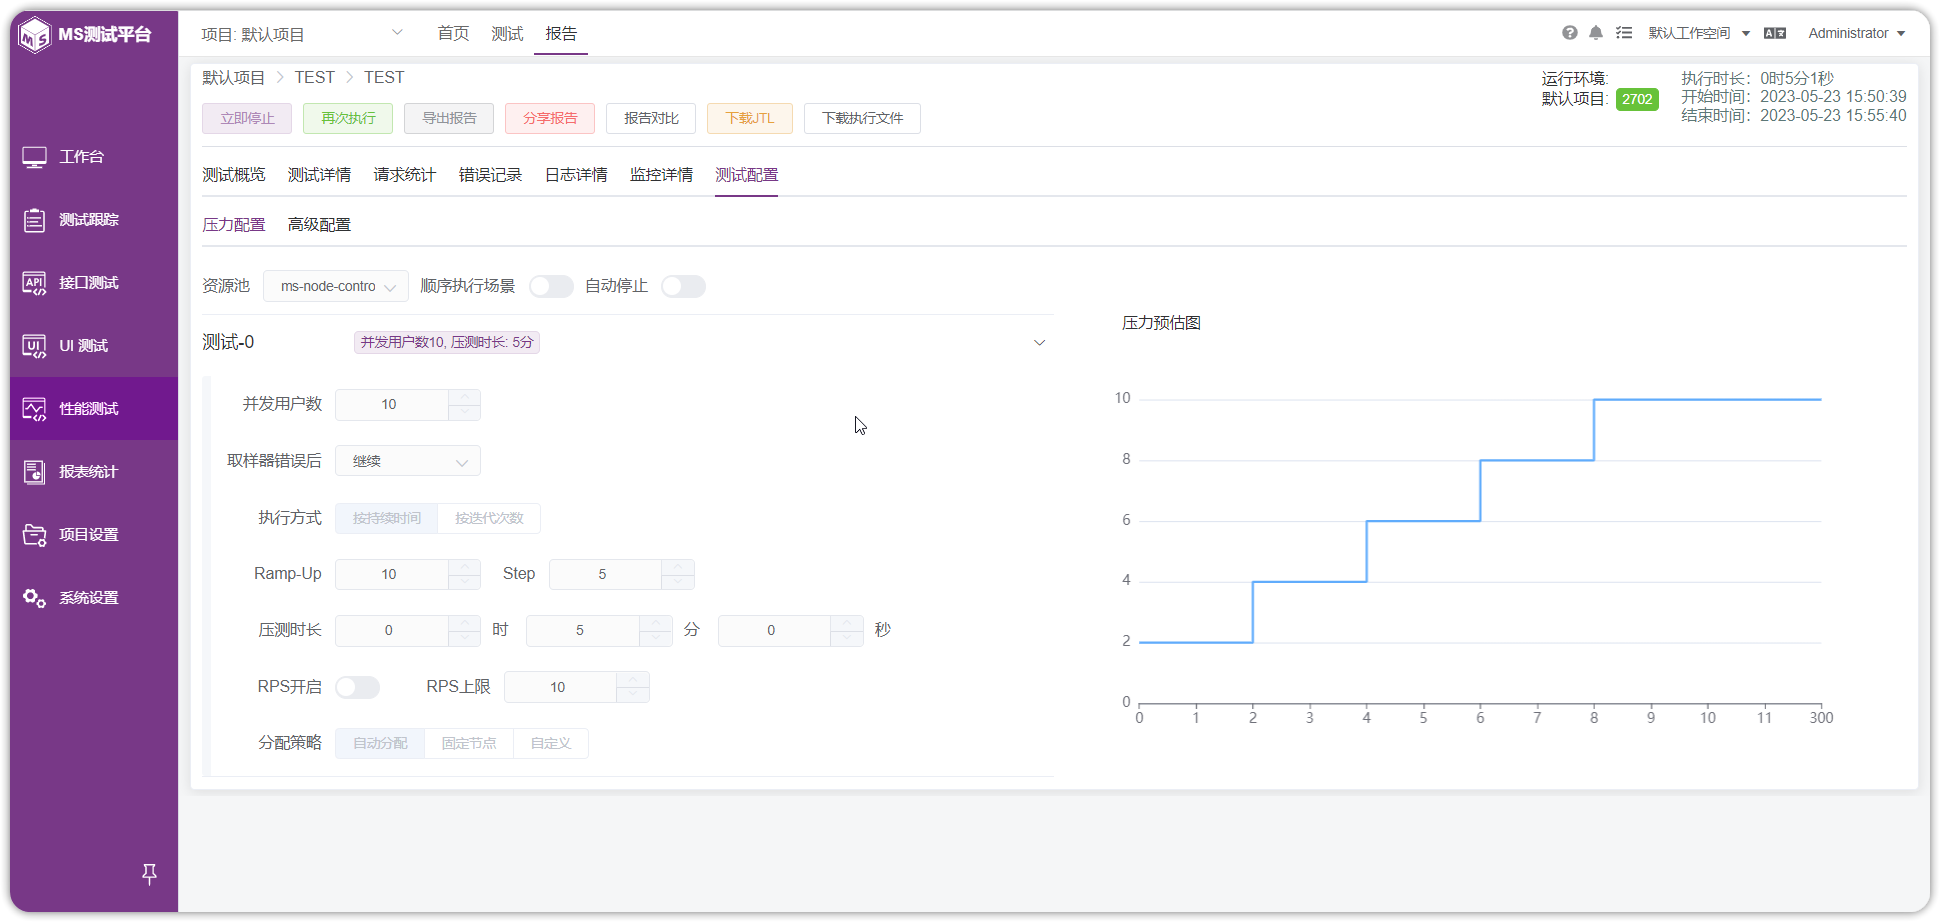
Task: Click the 立即停止 button
Action: pos(247,118)
